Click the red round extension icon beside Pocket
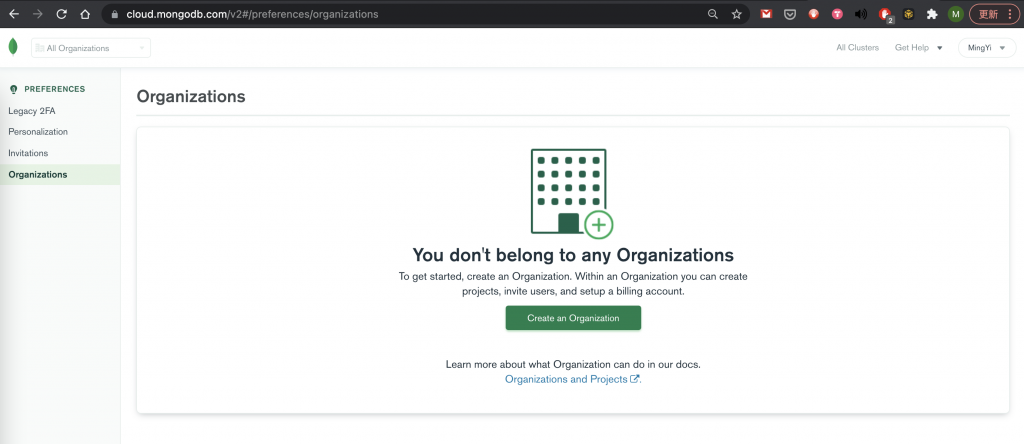The image size is (1024, 444). coord(813,14)
